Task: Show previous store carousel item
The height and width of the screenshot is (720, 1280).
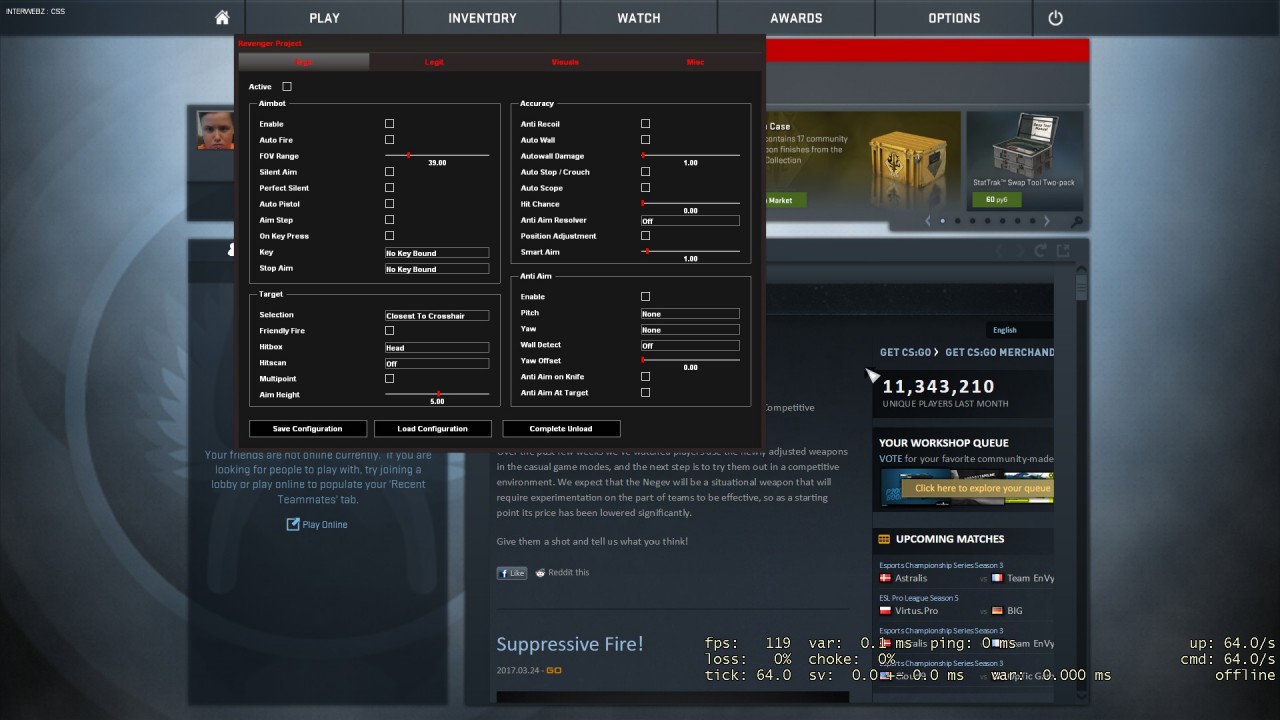Action: (928, 221)
